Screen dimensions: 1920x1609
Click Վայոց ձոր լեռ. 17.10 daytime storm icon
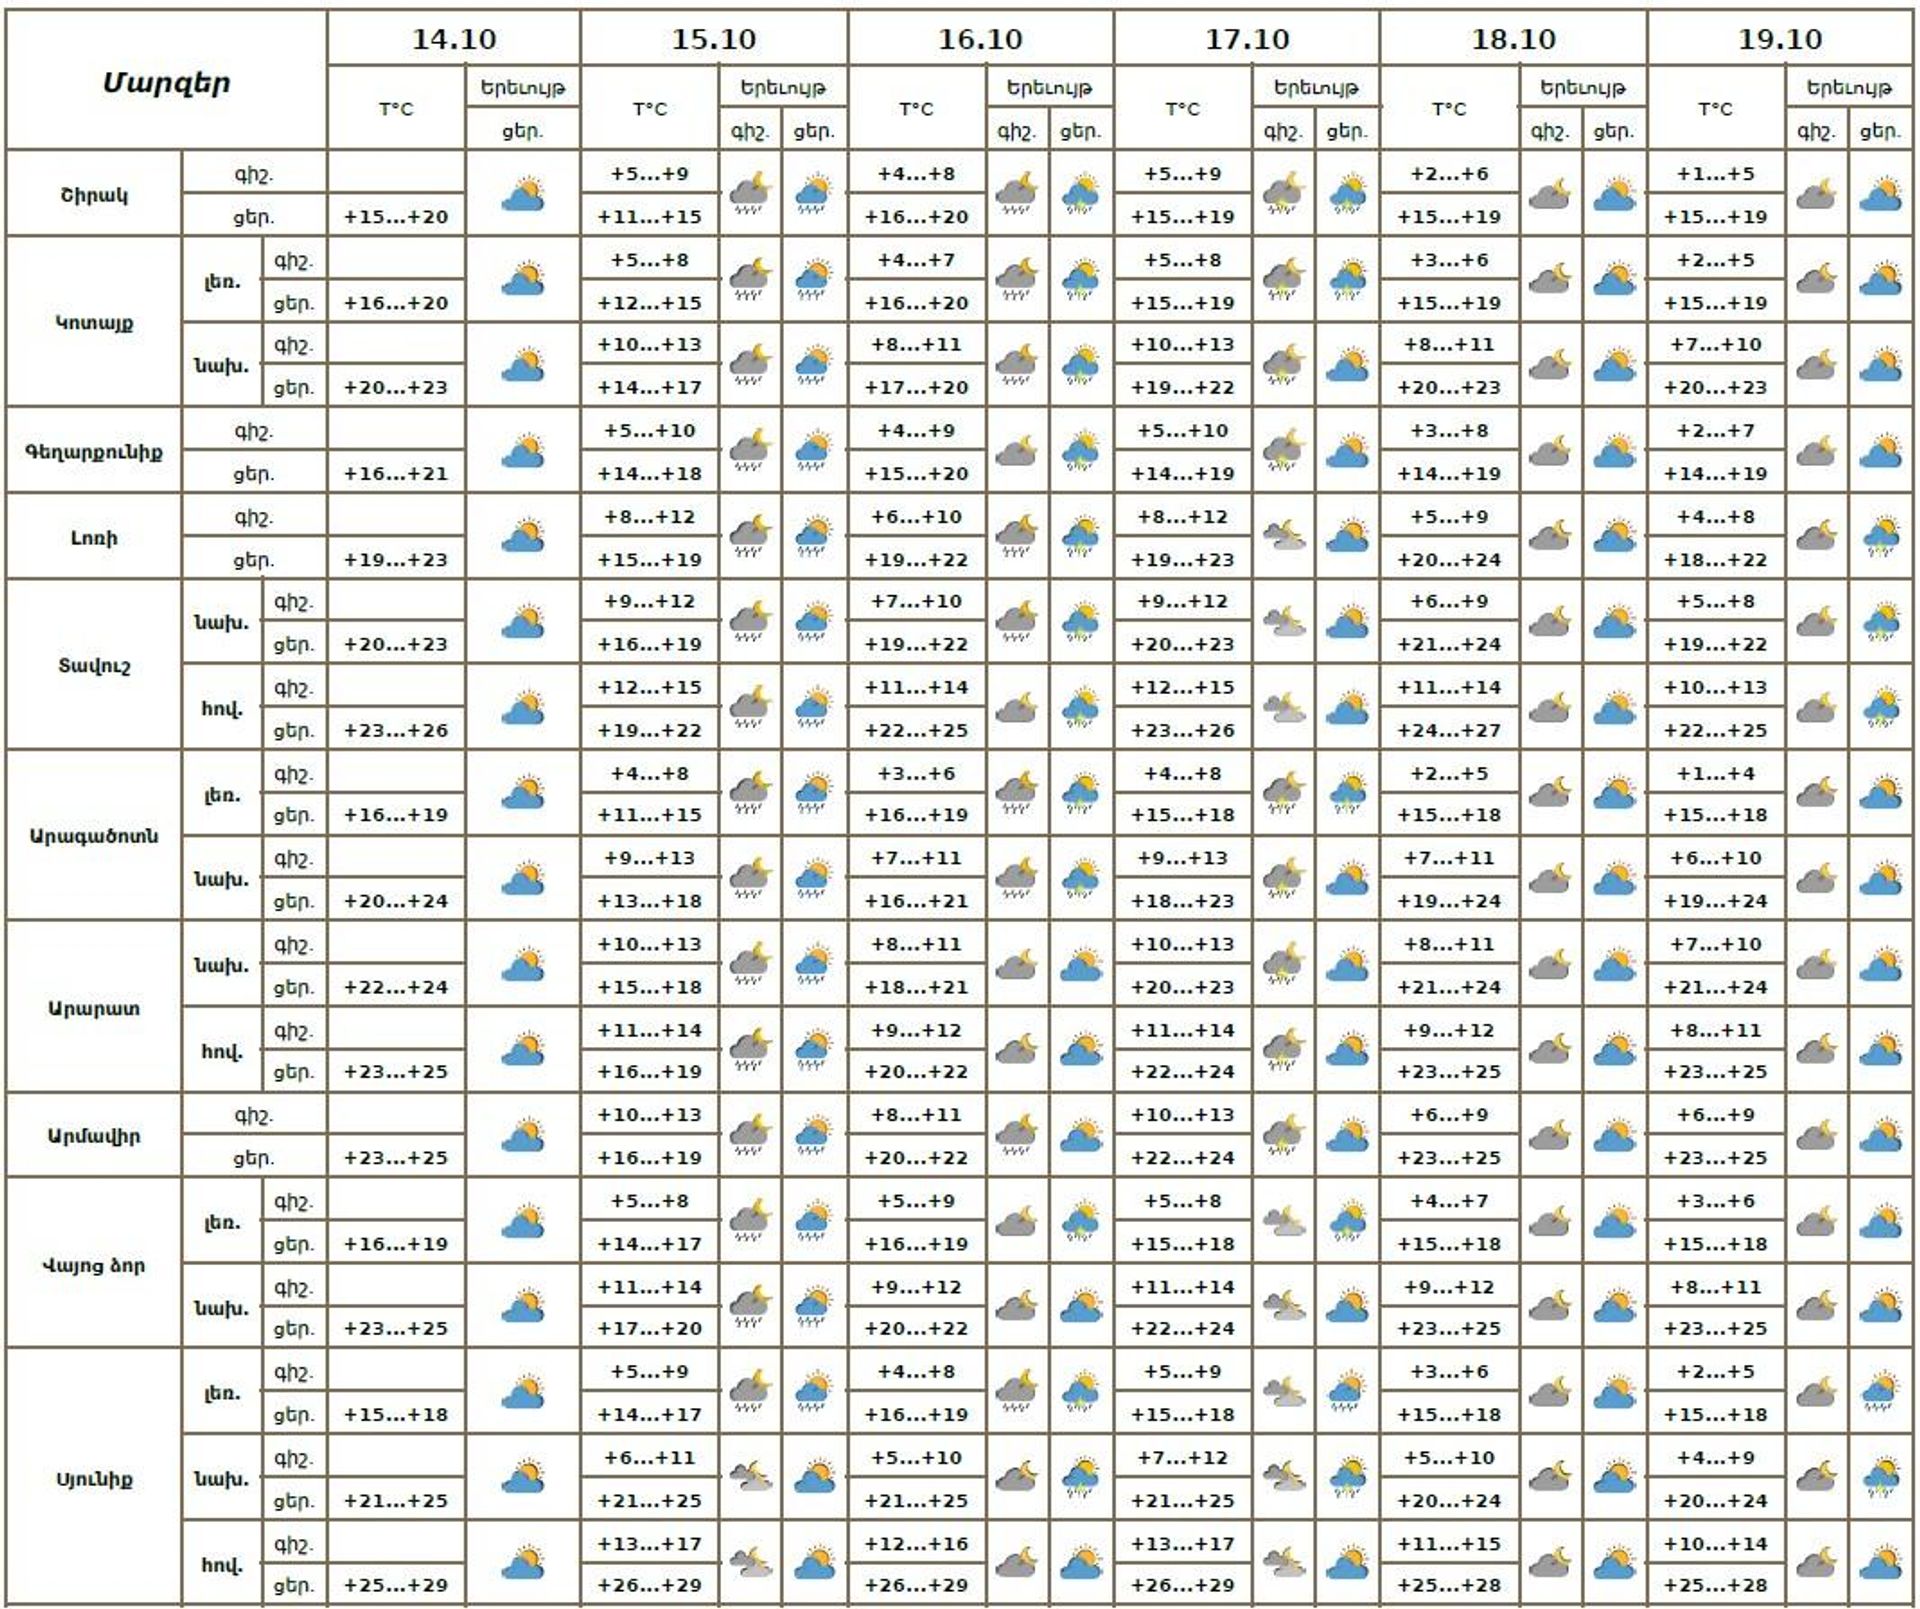(1348, 1222)
